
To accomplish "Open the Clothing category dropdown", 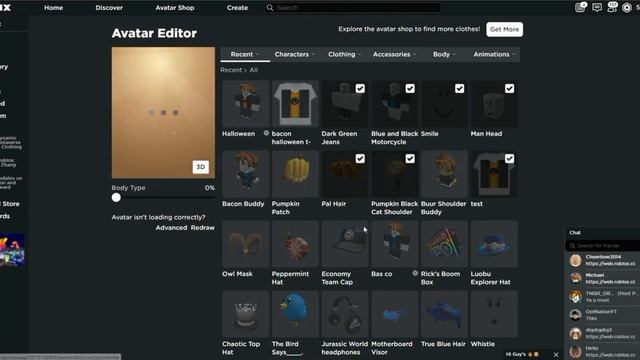I will (x=344, y=54).
